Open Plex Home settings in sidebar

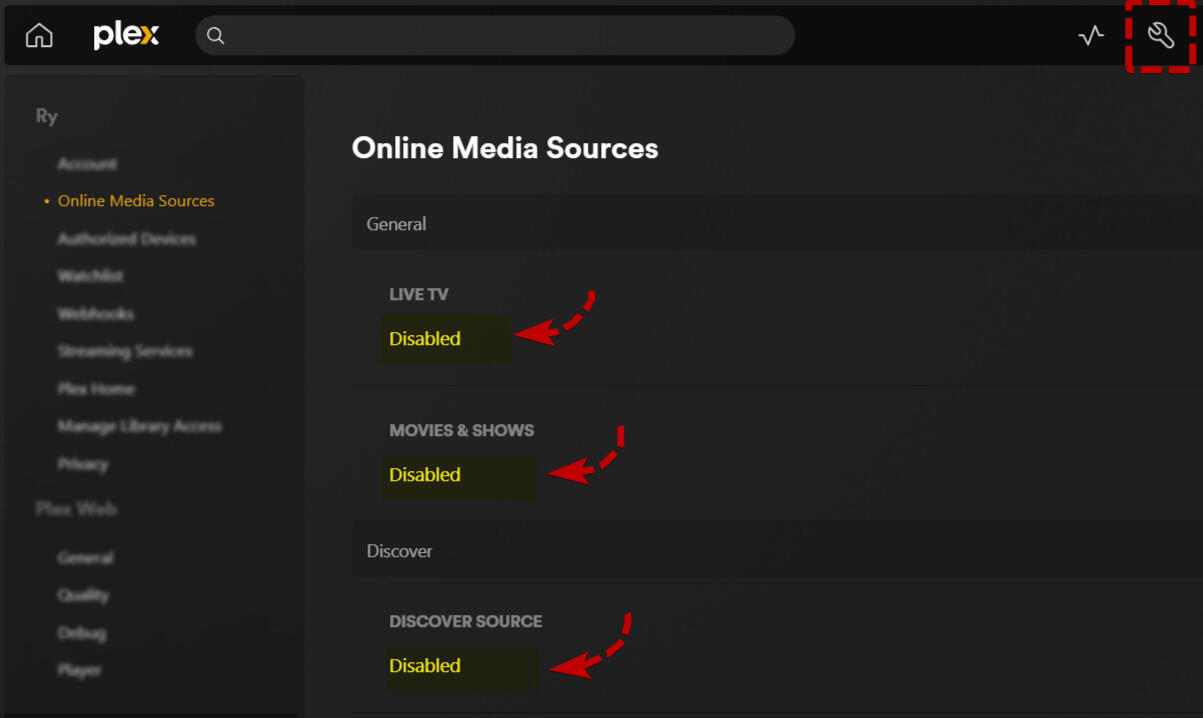96,389
